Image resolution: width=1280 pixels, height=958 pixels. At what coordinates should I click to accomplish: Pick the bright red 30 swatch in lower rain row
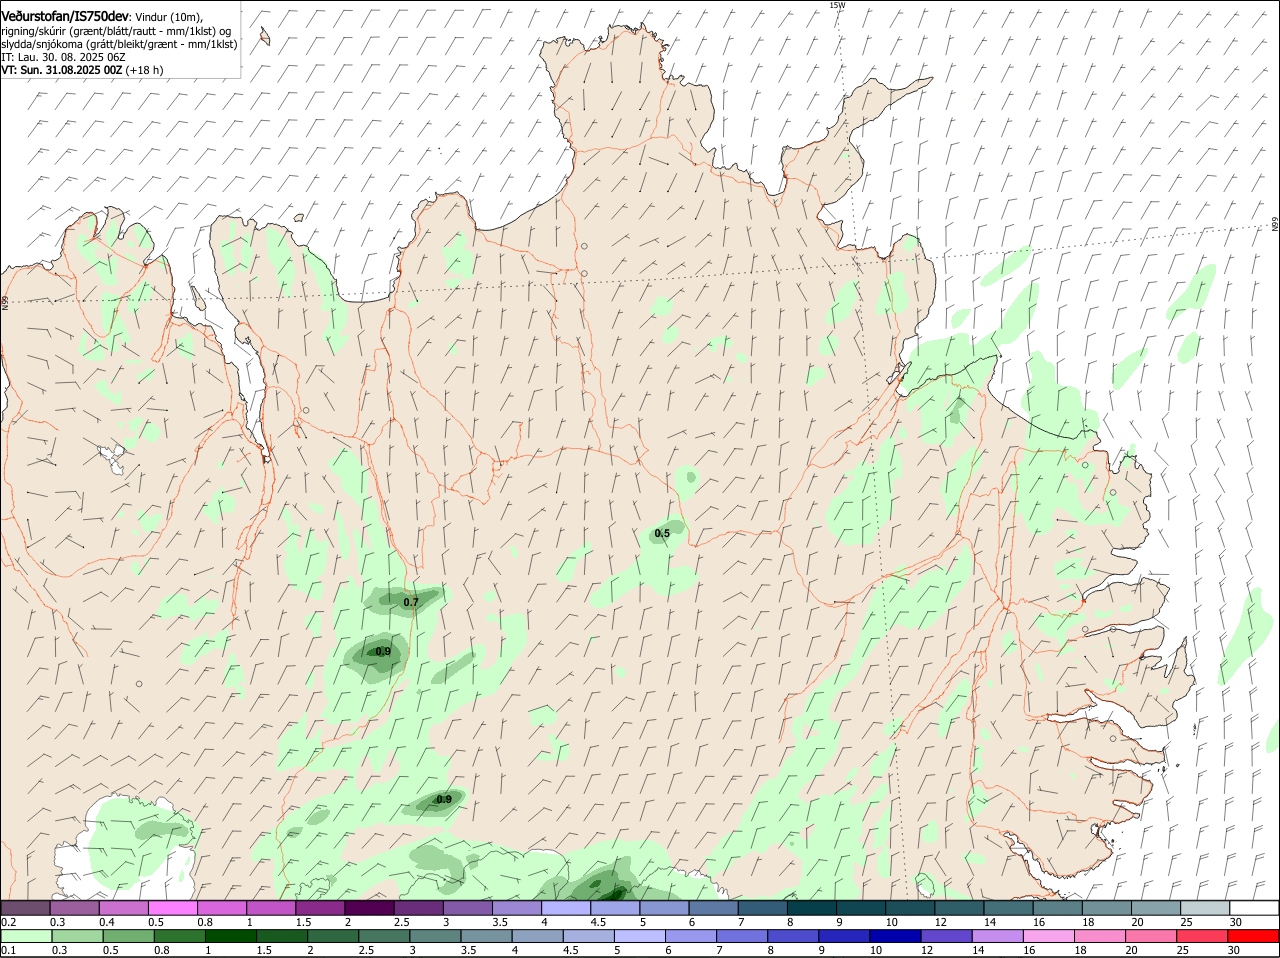pos(1253,936)
